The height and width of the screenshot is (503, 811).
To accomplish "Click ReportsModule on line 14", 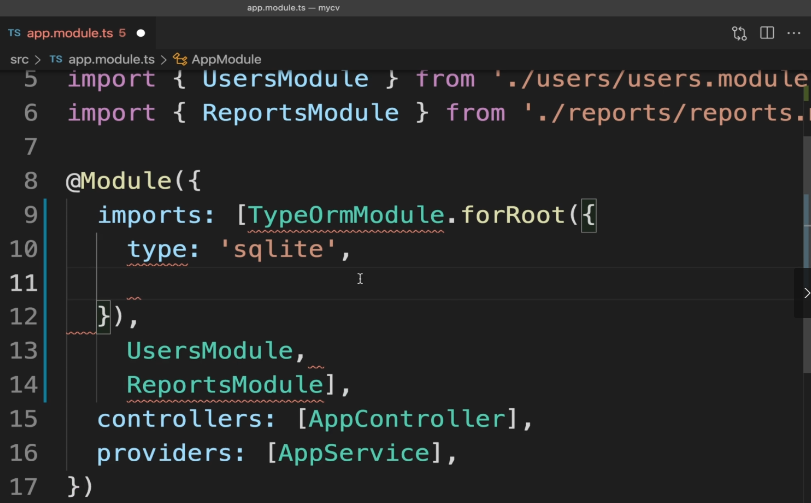I will [x=225, y=385].
